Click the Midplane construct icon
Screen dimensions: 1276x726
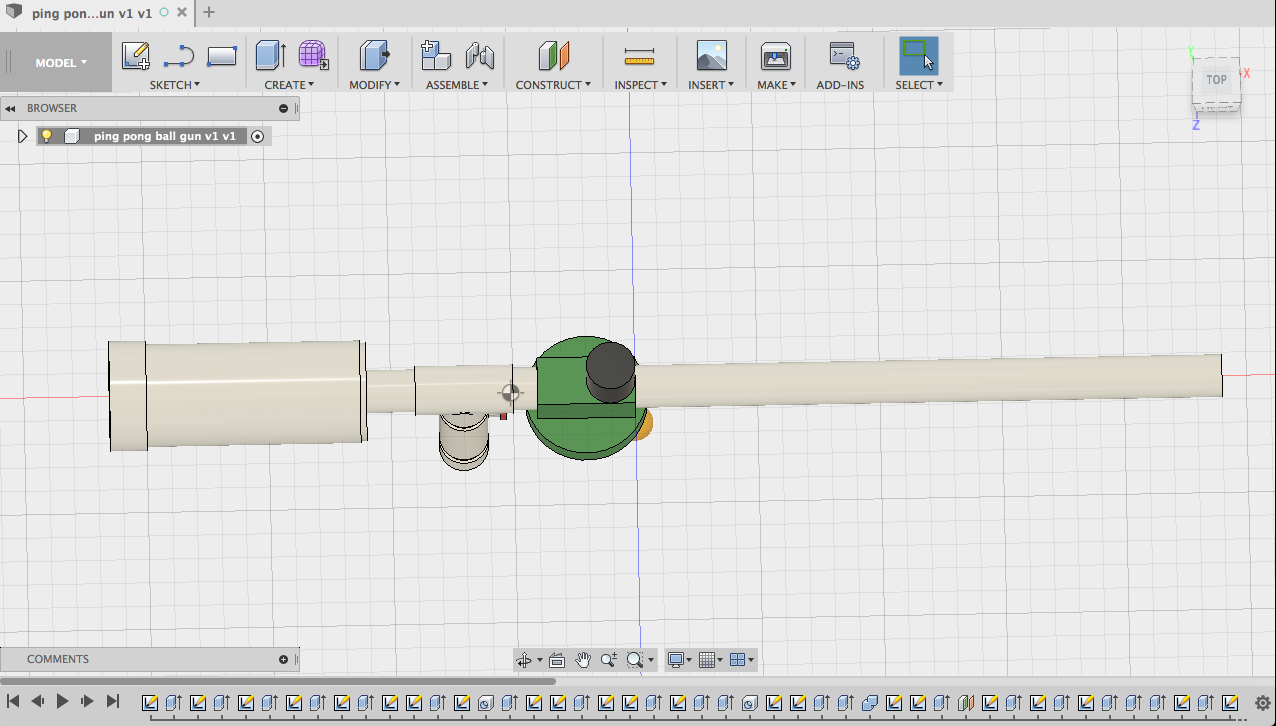pos(553,56)
